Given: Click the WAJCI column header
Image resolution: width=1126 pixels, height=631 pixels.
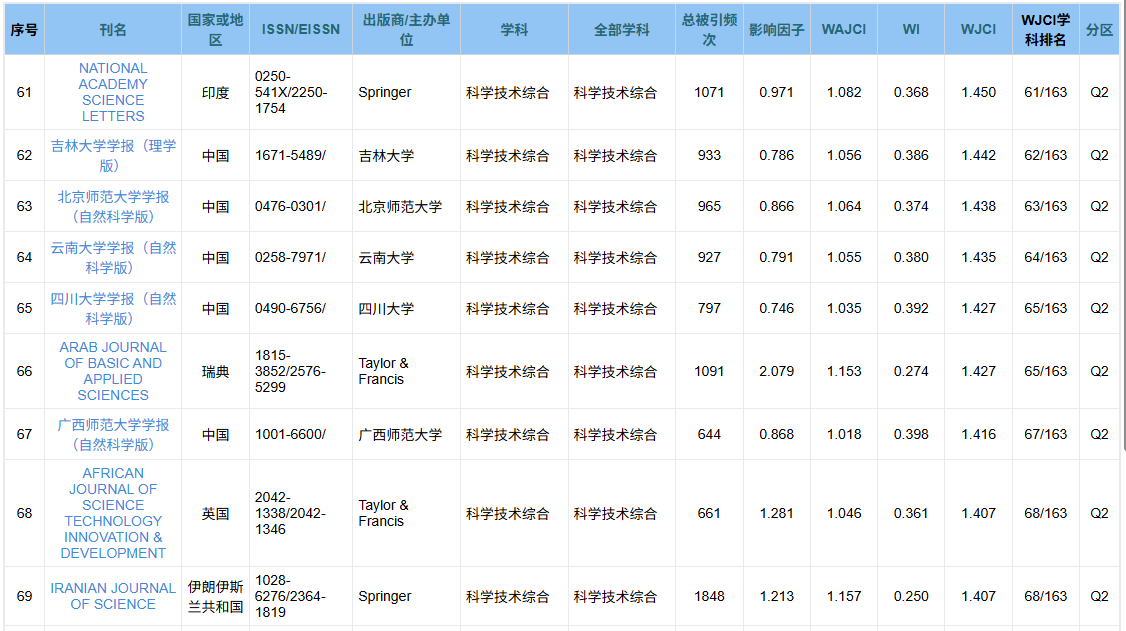Looking at the screenshot, I should point(843,30).
